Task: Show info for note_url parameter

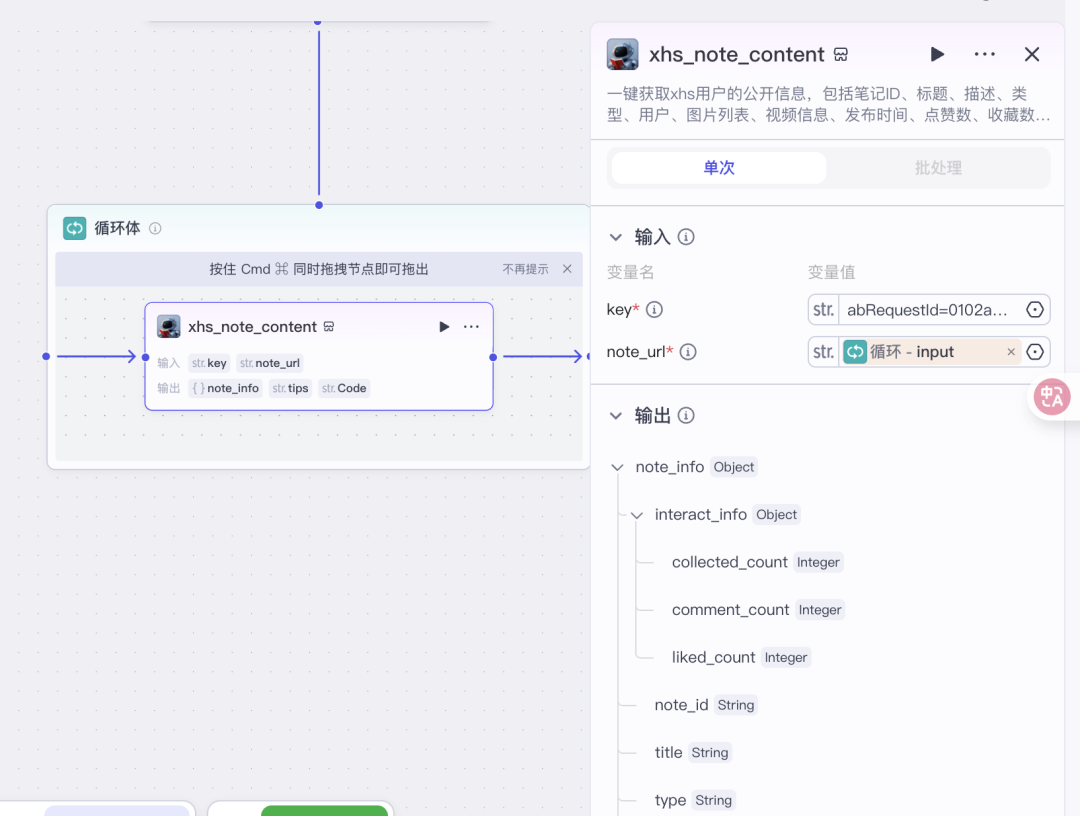Action: click(x=687, y=352)
